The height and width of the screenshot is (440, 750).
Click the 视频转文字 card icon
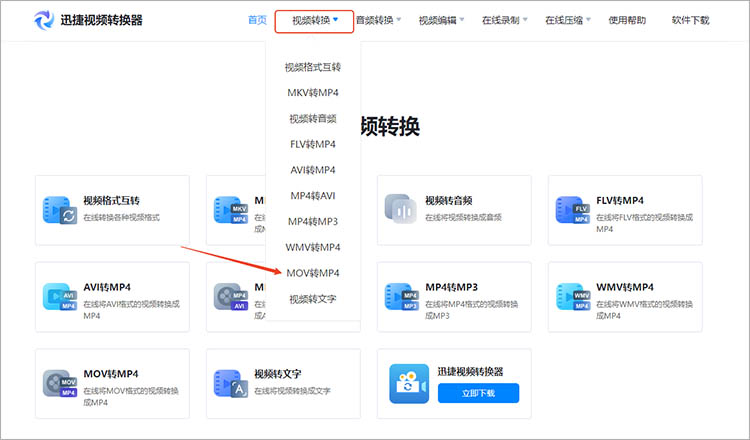pos(231,383)
